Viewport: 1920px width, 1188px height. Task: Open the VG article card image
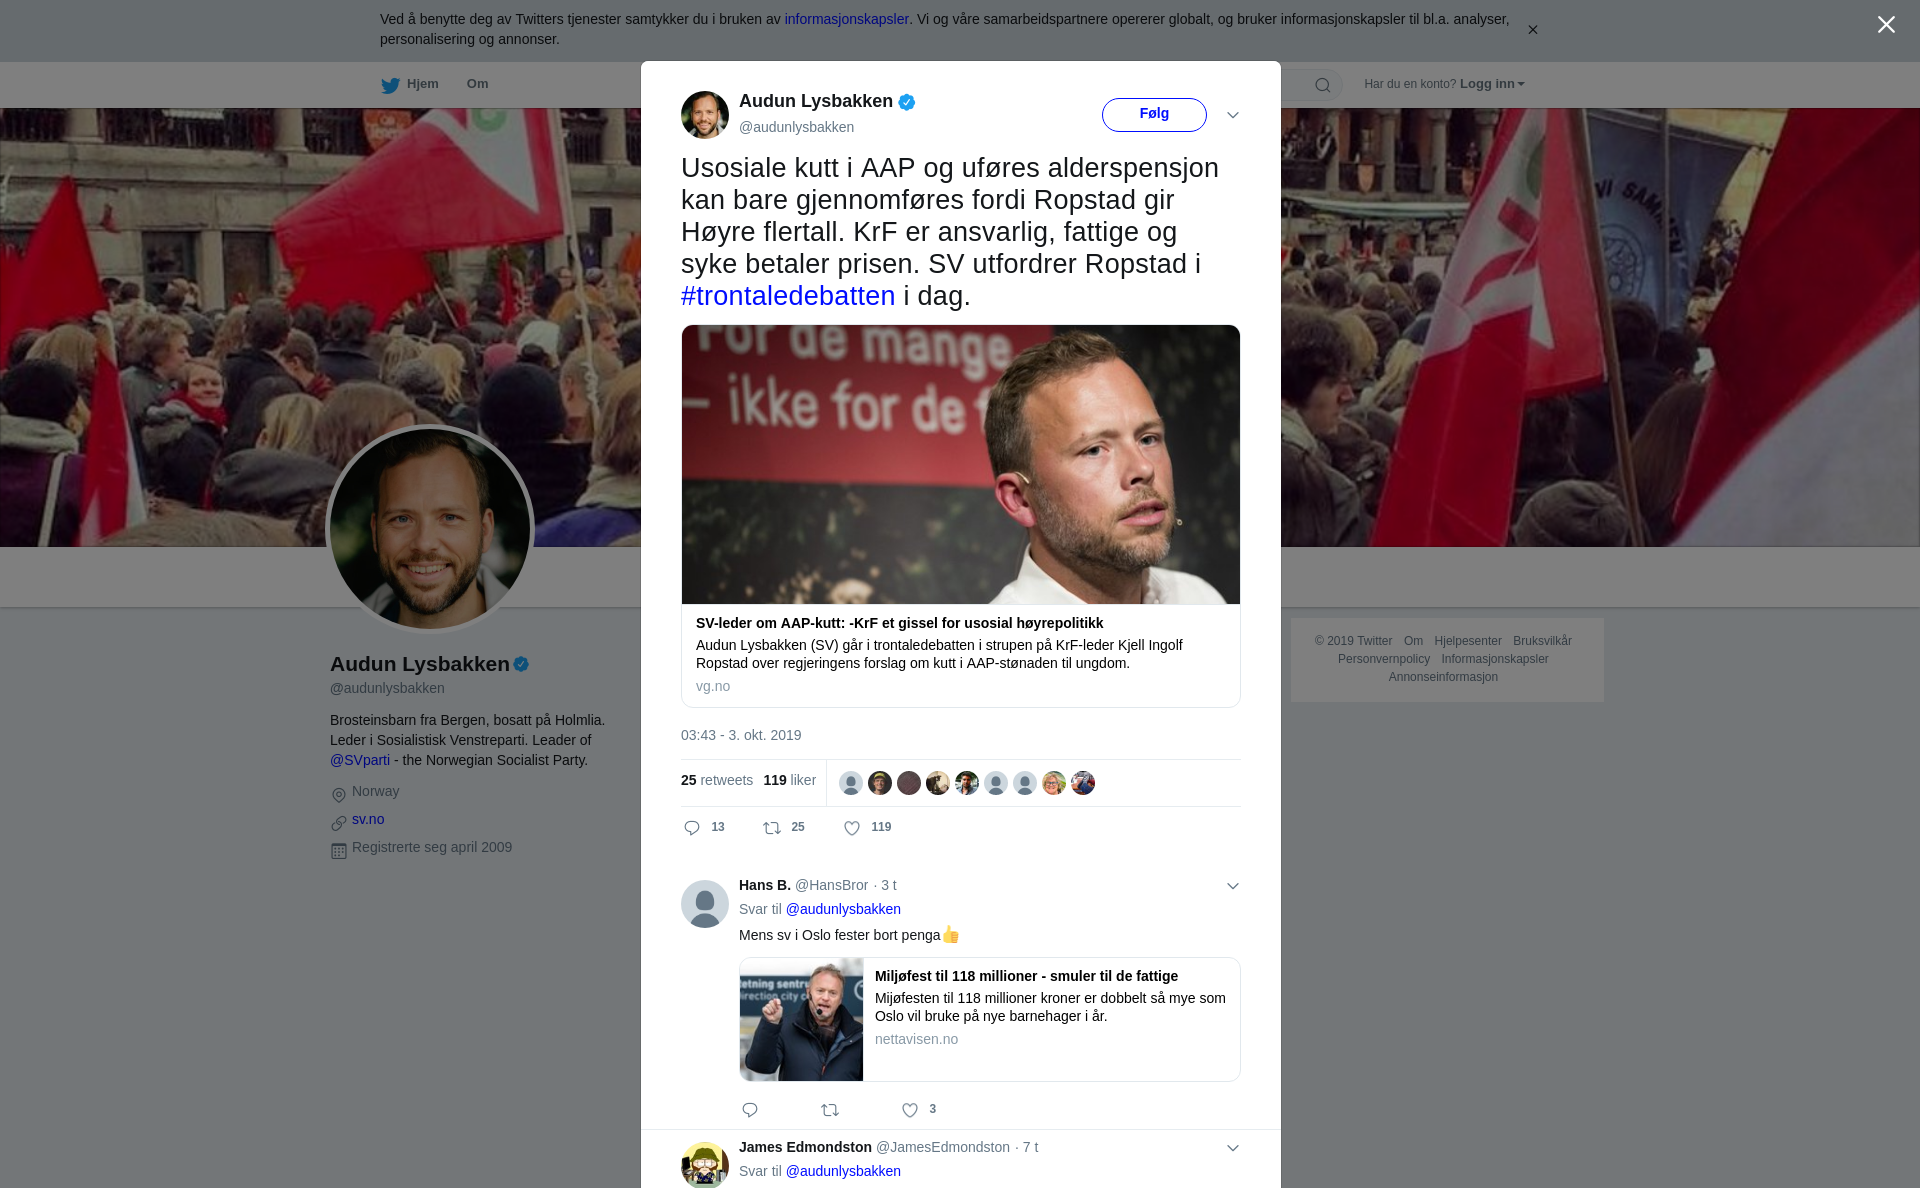pyautogui.click(x=961, y=464)
